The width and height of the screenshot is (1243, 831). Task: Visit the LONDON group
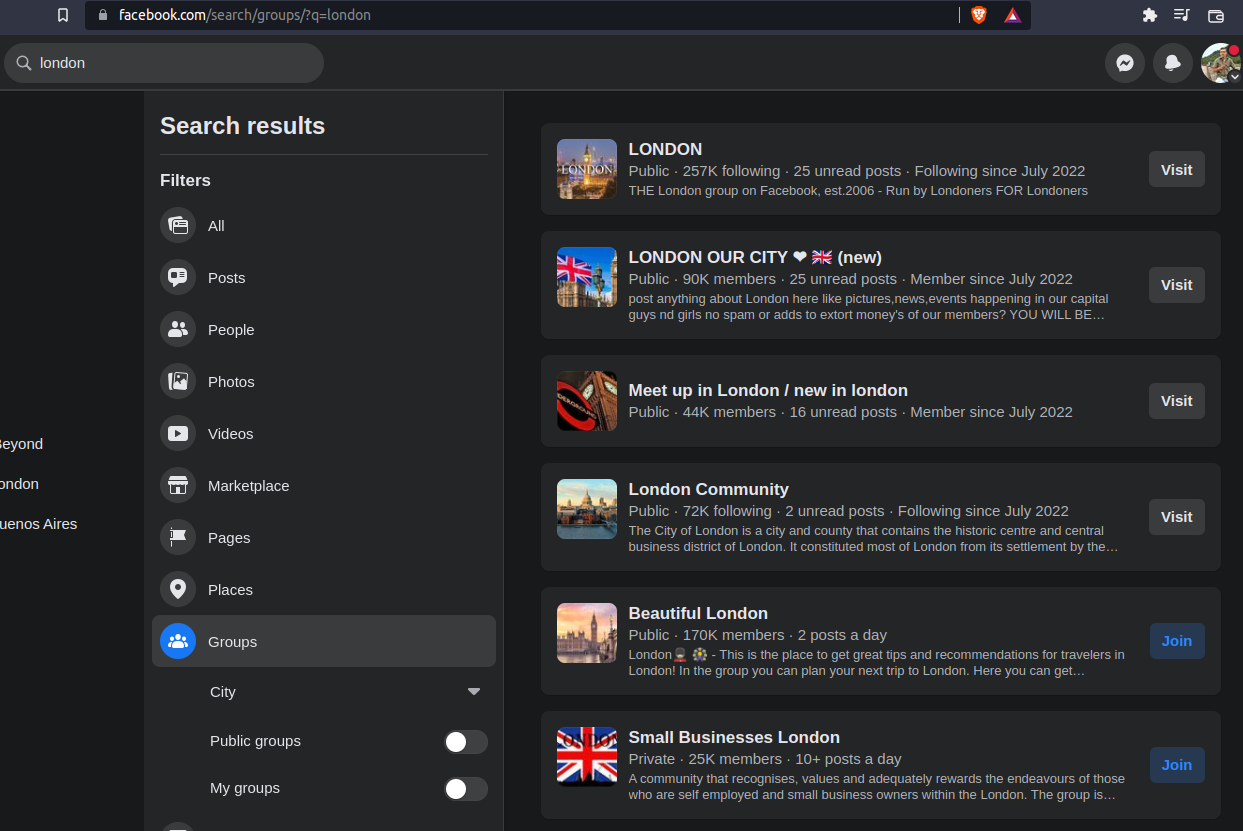[1177, 169]
